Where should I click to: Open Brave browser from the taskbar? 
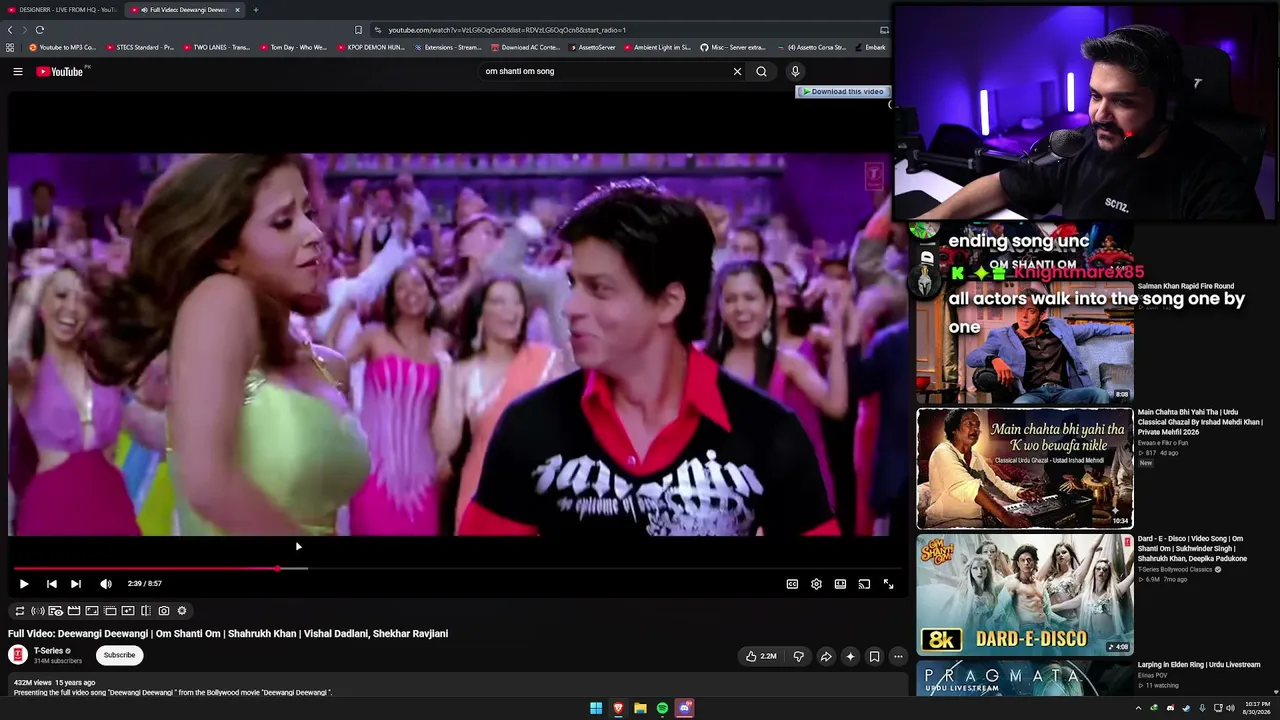(x=618, y=708)
